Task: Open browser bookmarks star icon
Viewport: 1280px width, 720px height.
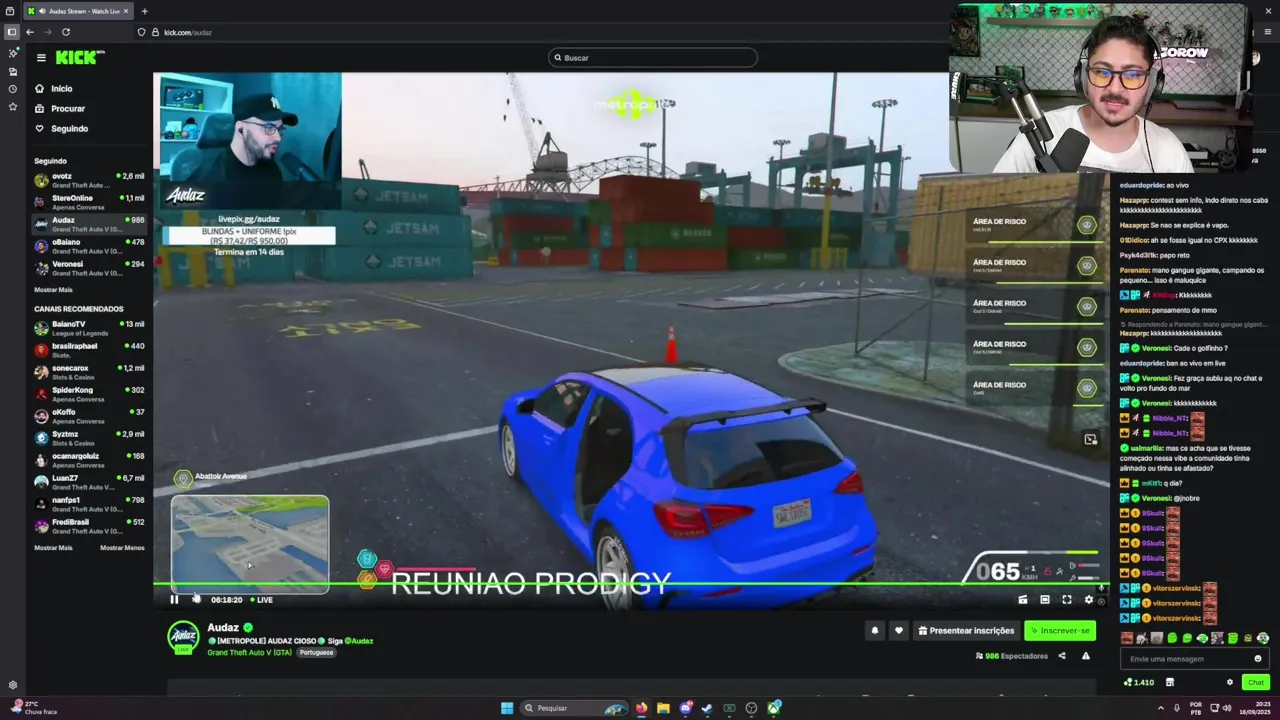Action: (x=13, y=107)
